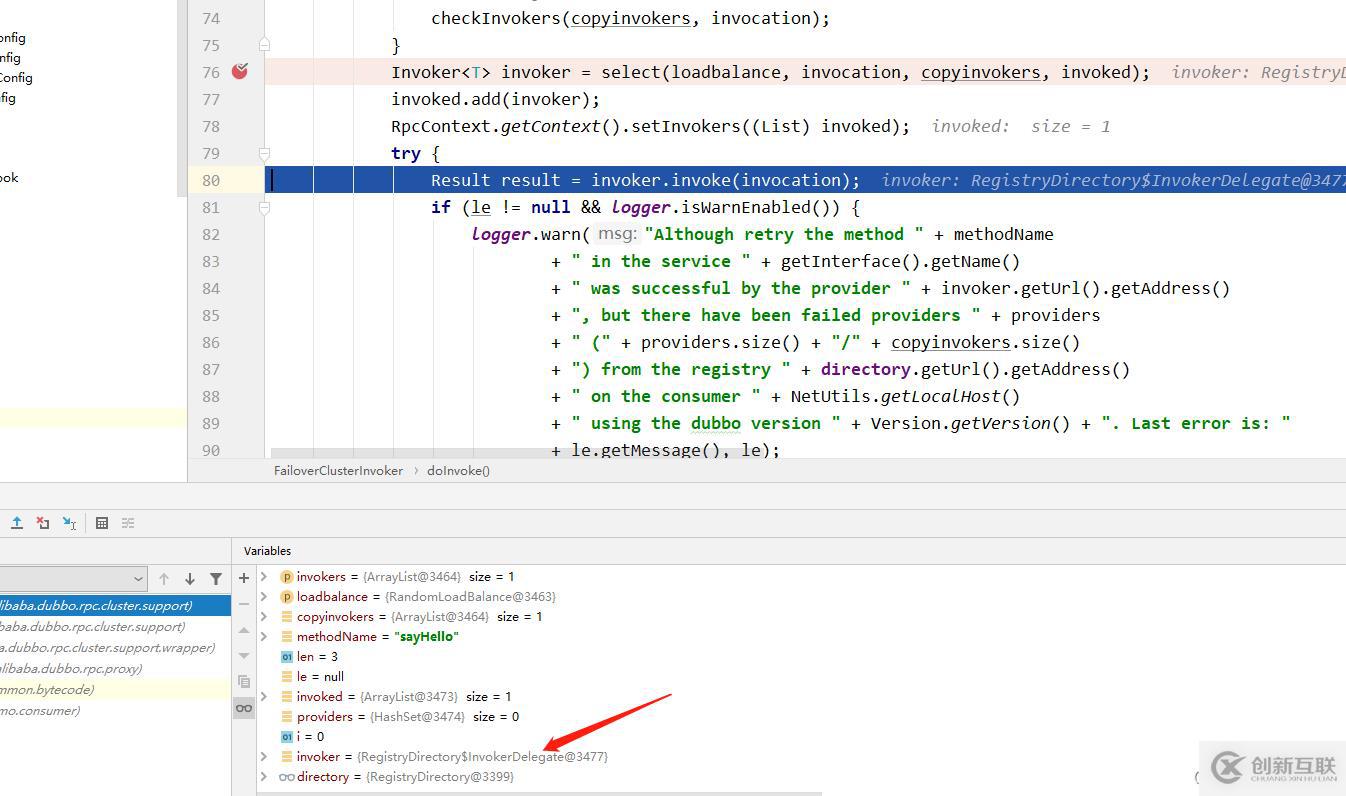Screen dimensions: 1346x796
Task: Open the Evaluate Expression calculator icon
Action: [x=102, y=523]
